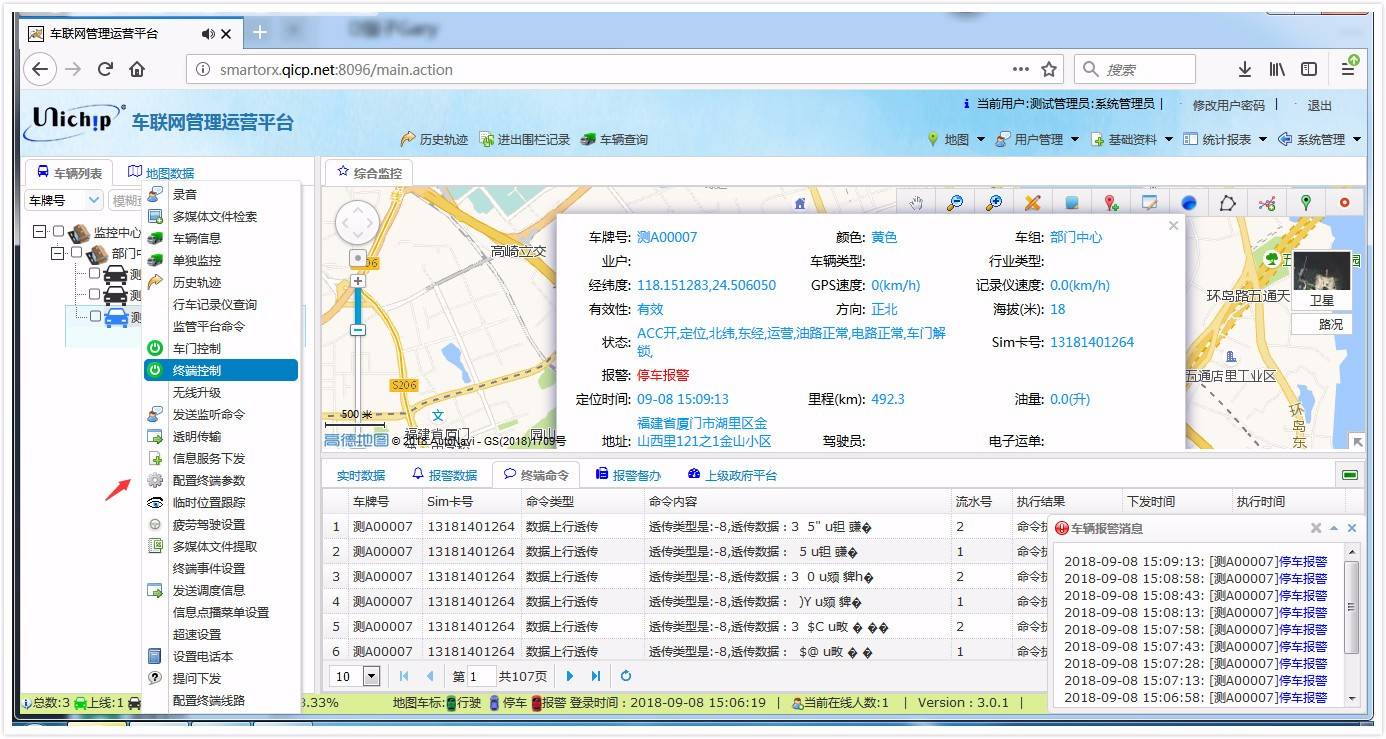Screen dimensions: 1386x739
Task: Close the 车辆报警消息 popup
Action: tap(1352, 528)
